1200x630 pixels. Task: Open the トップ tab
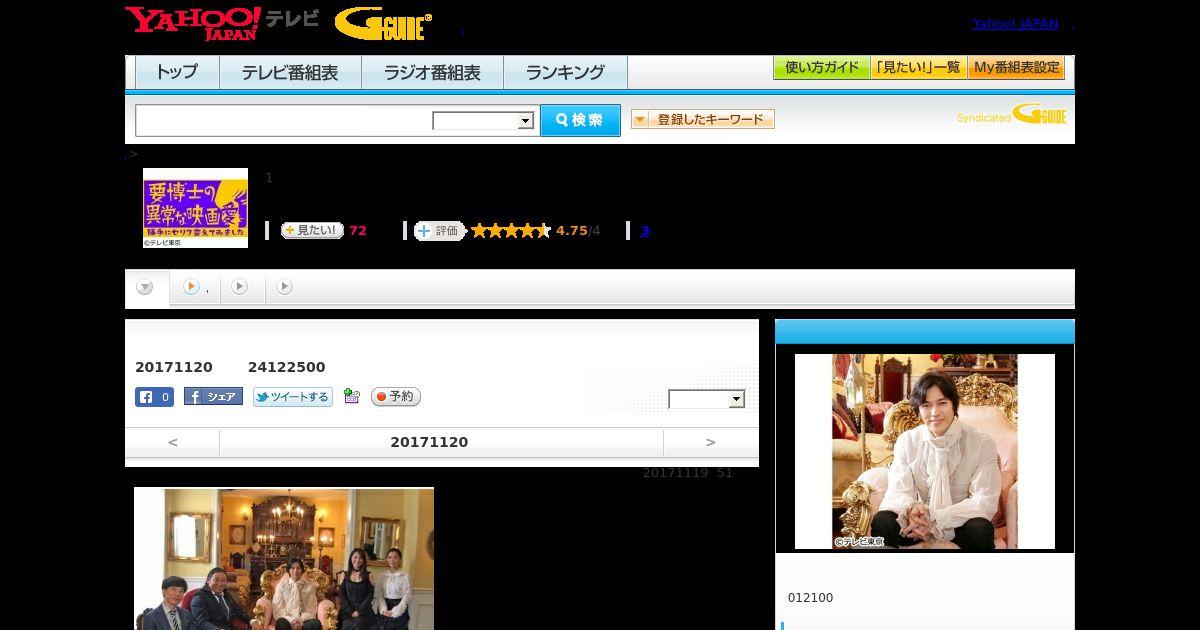[x=177, y=72]
